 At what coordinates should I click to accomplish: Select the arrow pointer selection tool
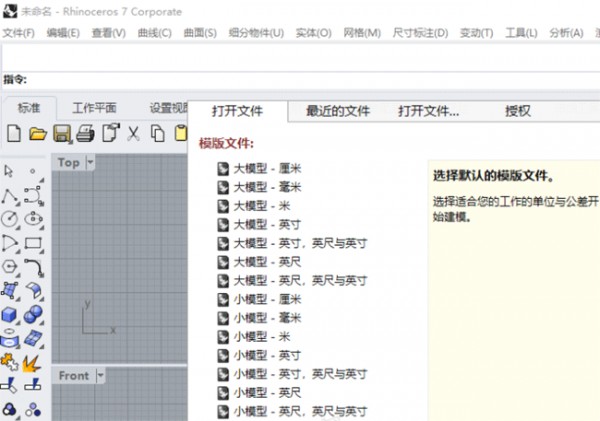click(x=8, y=171)
